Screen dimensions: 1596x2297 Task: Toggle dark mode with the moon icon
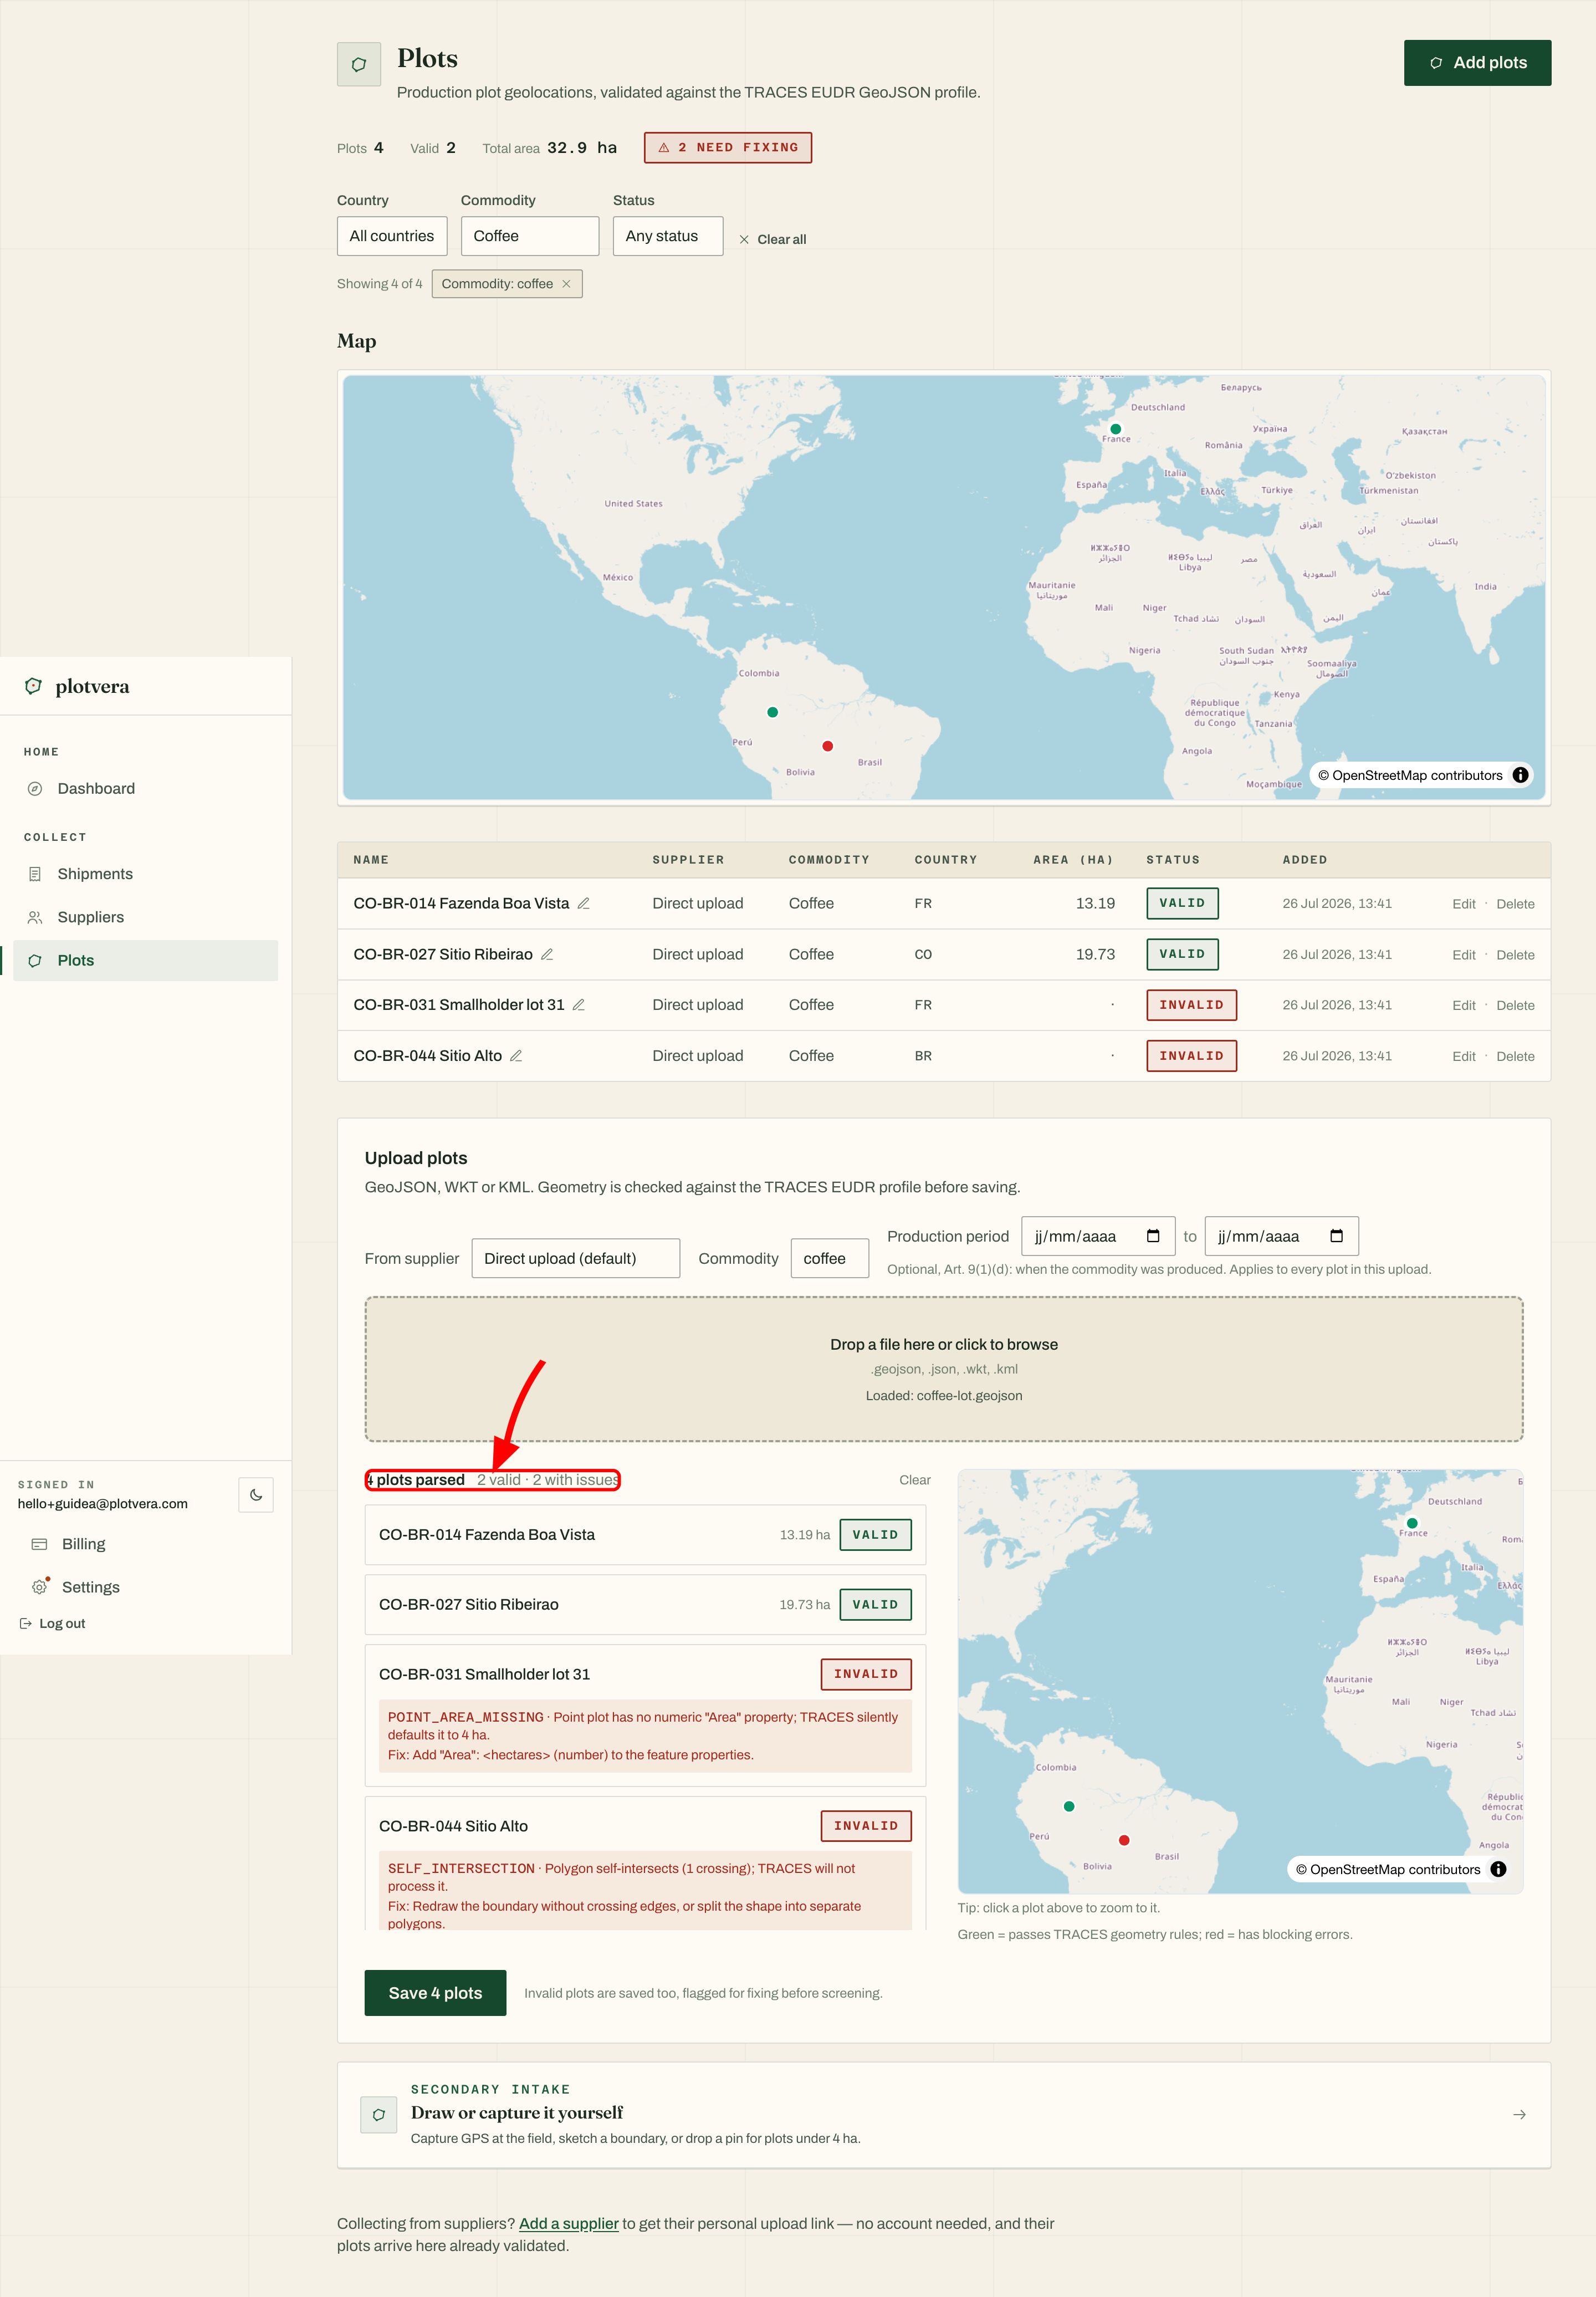pos(256,1495)
